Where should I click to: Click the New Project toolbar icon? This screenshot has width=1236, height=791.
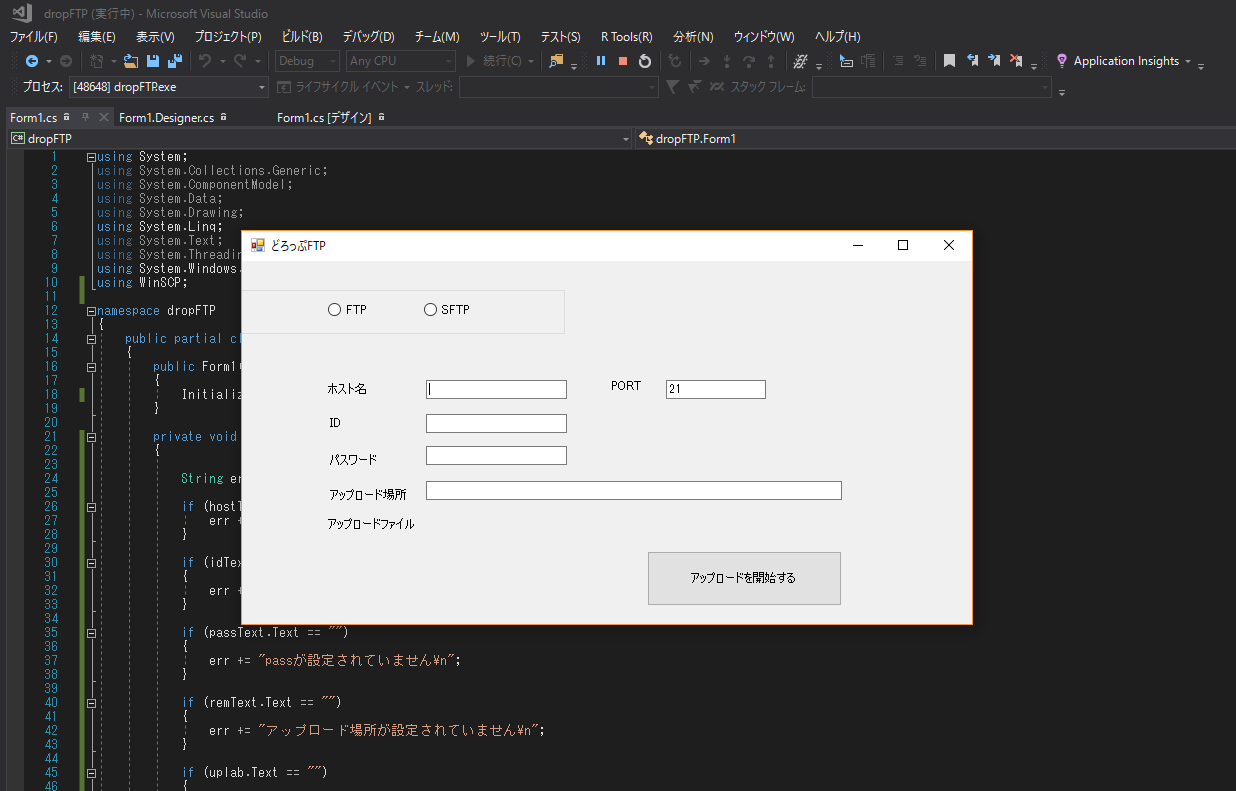point(97,61)
